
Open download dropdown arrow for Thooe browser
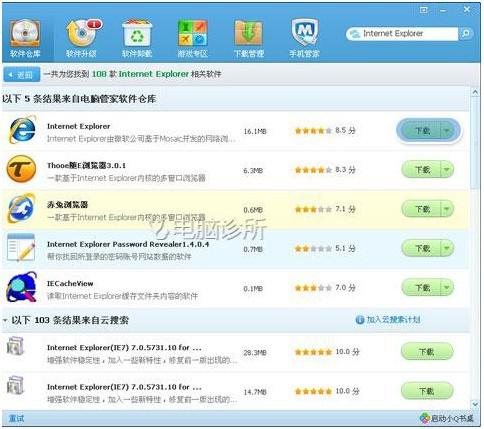pyautogui.click(x=447, y=170)
